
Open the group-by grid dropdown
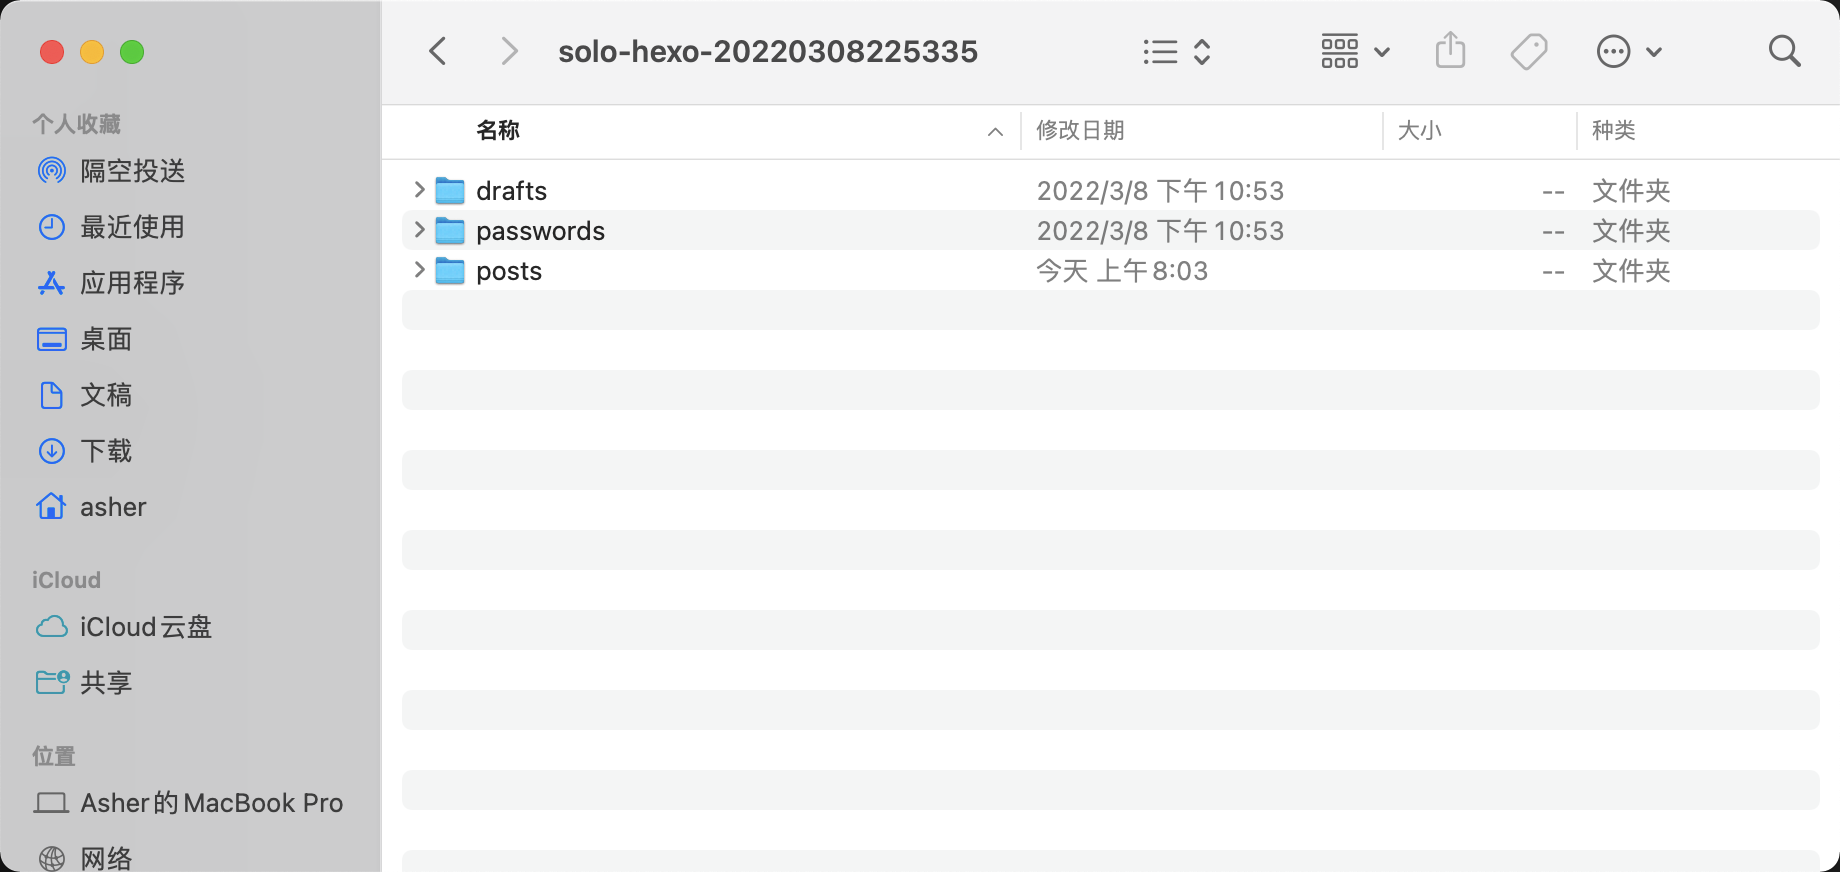point(1354,51)
